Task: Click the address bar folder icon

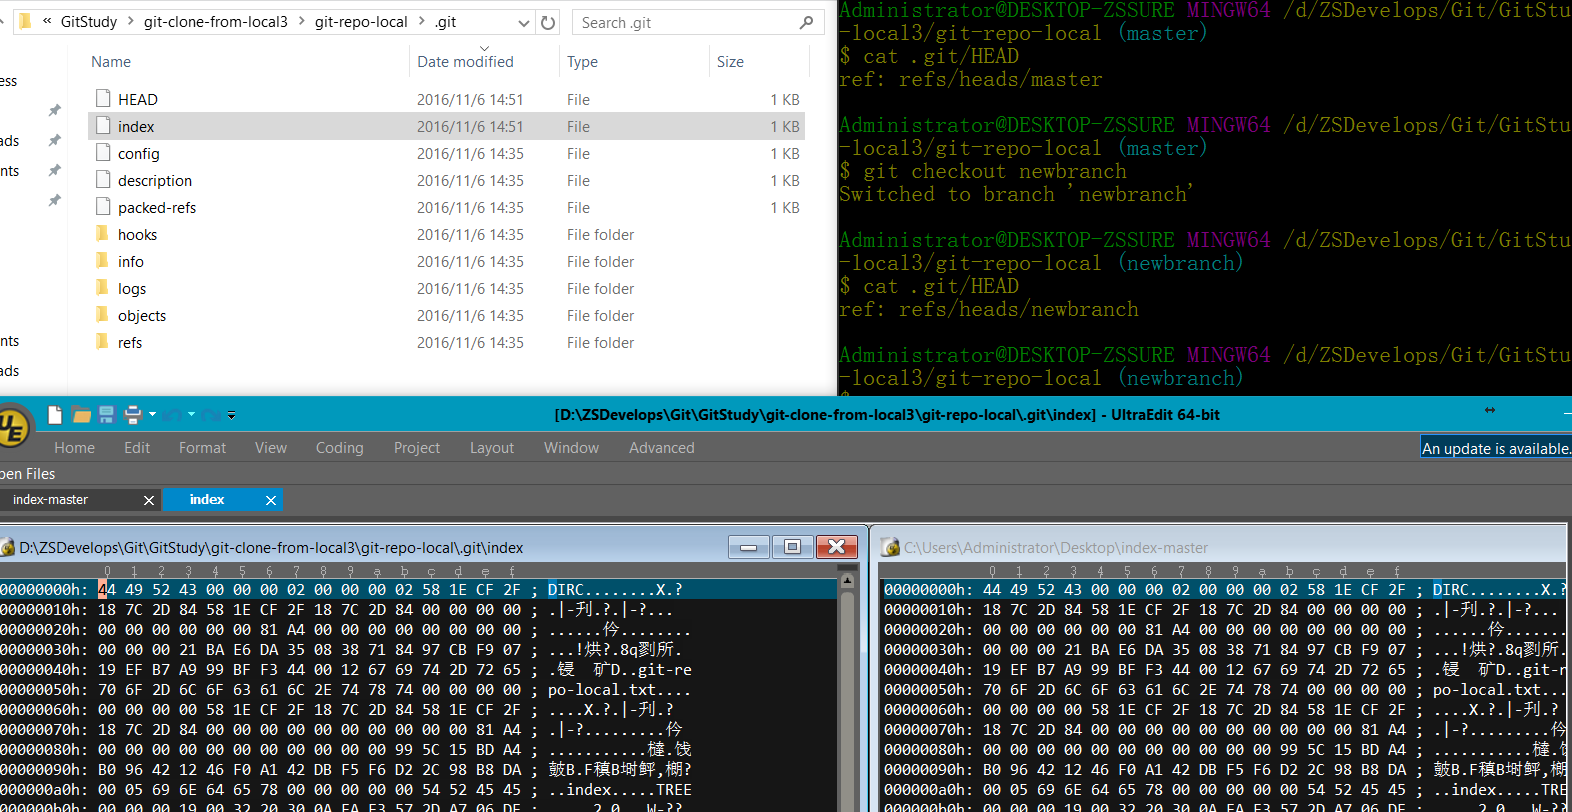Action: coord(26,21)
